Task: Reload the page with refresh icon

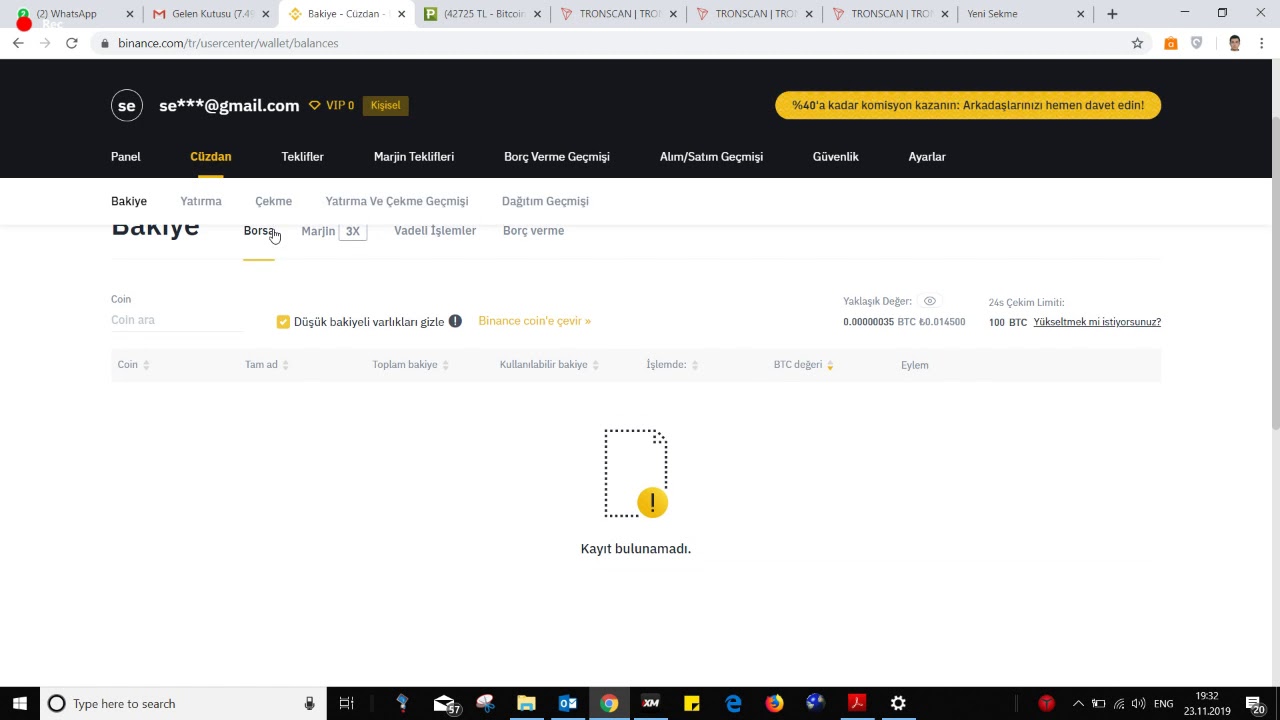Action: [72, 43]
